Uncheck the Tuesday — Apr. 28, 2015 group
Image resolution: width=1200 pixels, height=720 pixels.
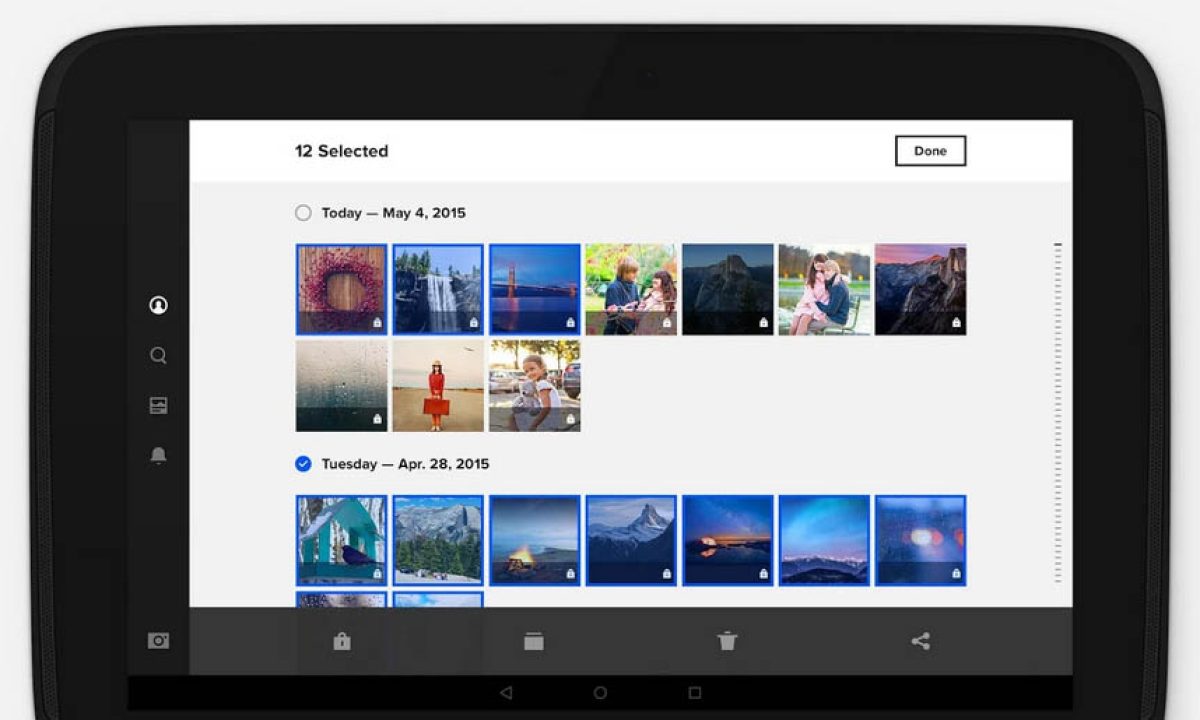click(x=303, y=464)
